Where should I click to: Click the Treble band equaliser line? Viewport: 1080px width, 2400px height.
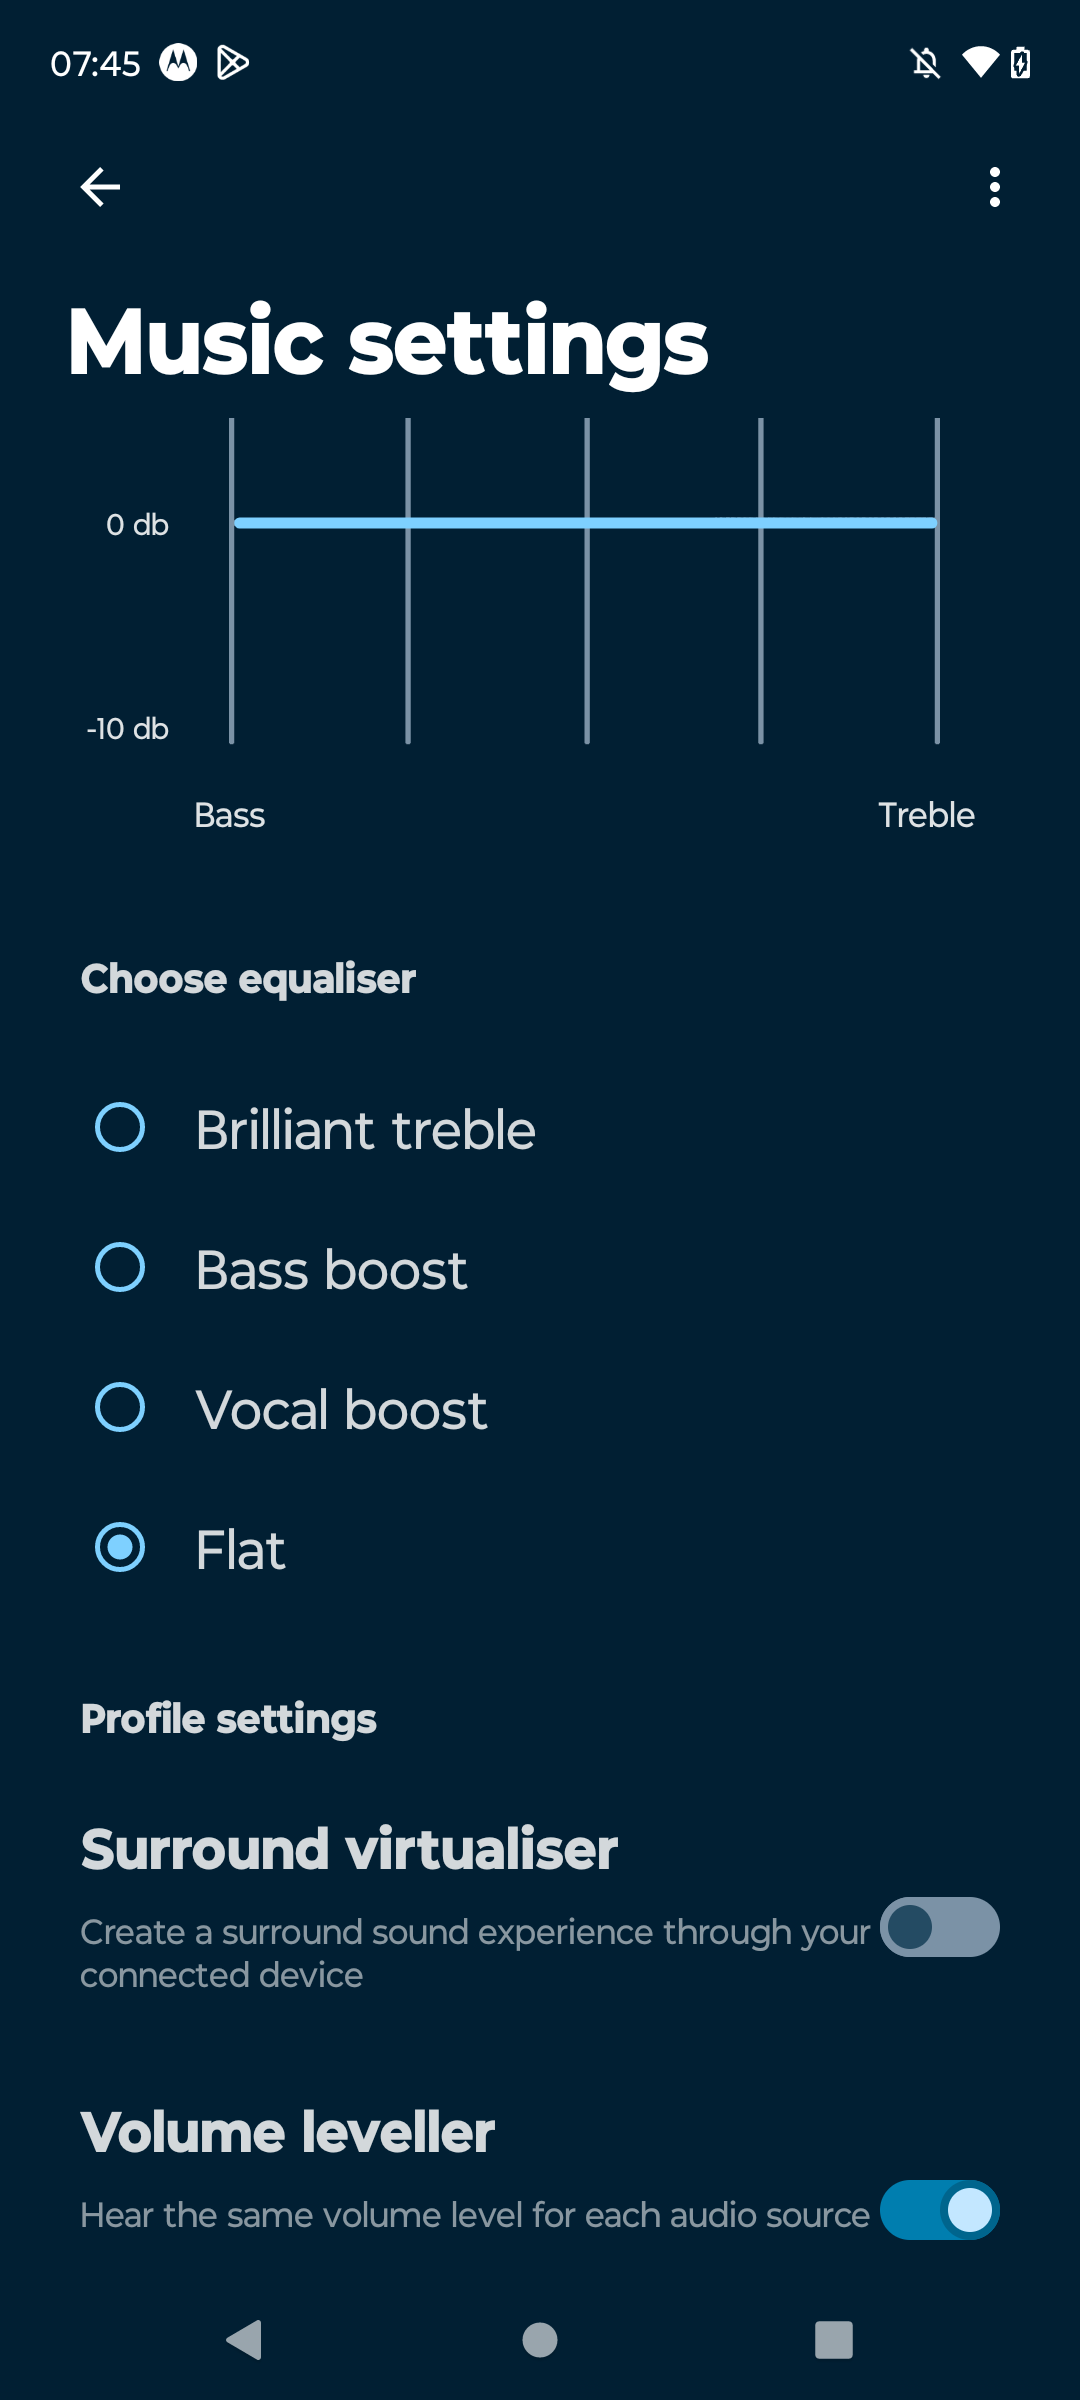[x=937, y=581]
